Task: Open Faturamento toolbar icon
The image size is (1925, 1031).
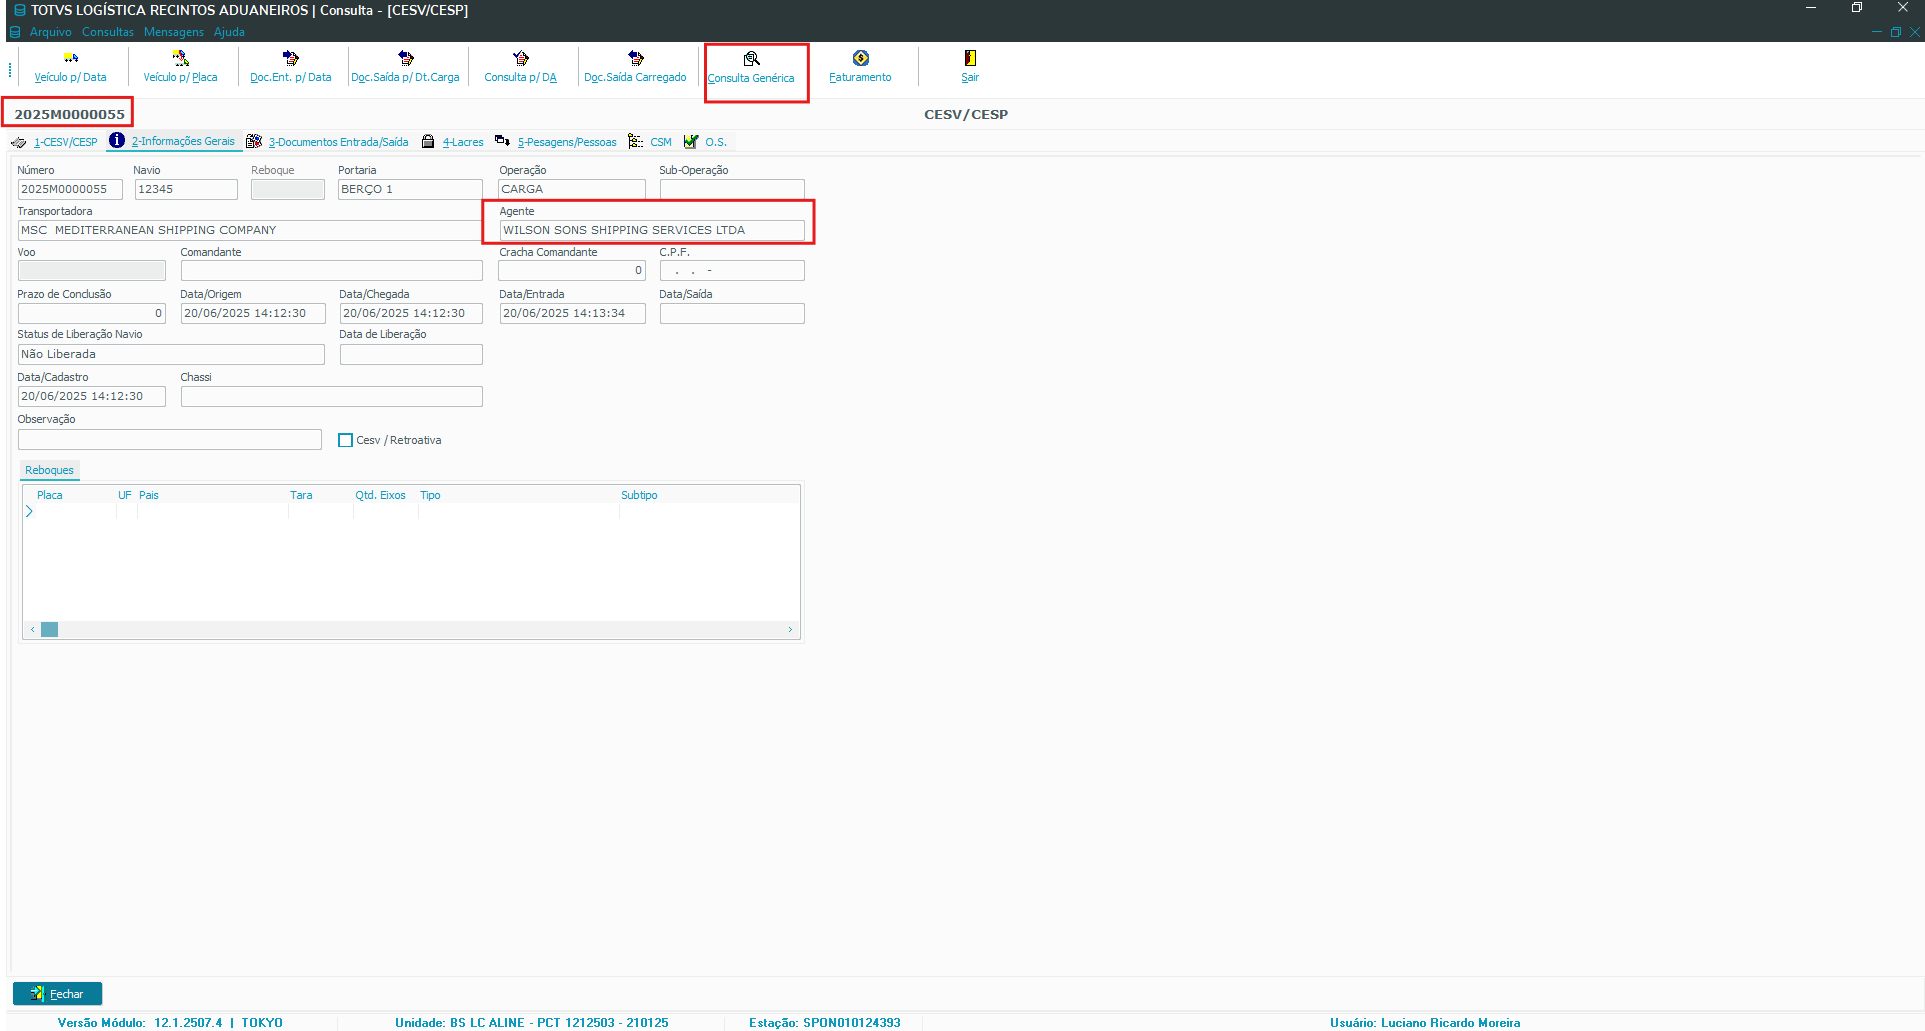Action: click(x=860, y=58)
